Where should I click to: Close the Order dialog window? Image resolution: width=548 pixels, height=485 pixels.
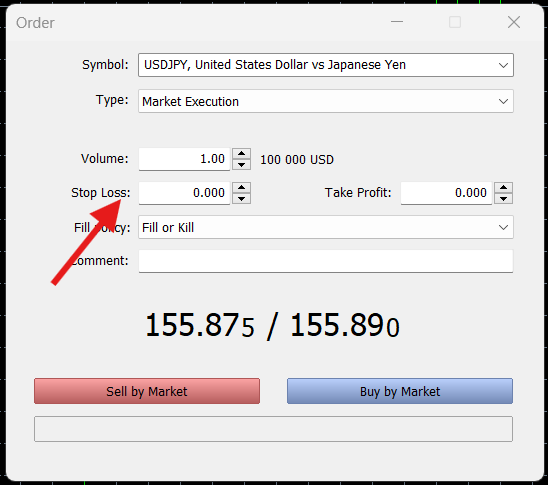(514, 22)
